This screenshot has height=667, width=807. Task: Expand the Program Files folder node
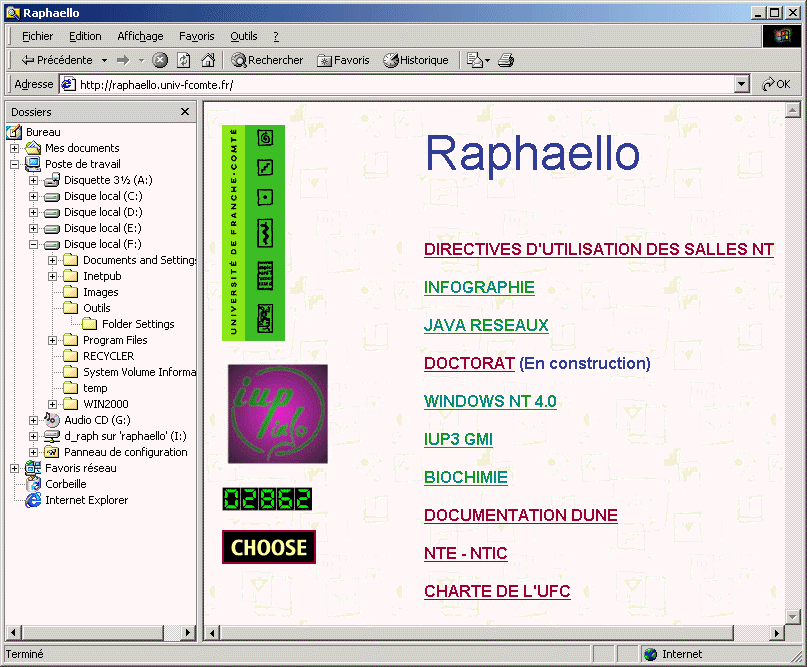click(53, 340)
